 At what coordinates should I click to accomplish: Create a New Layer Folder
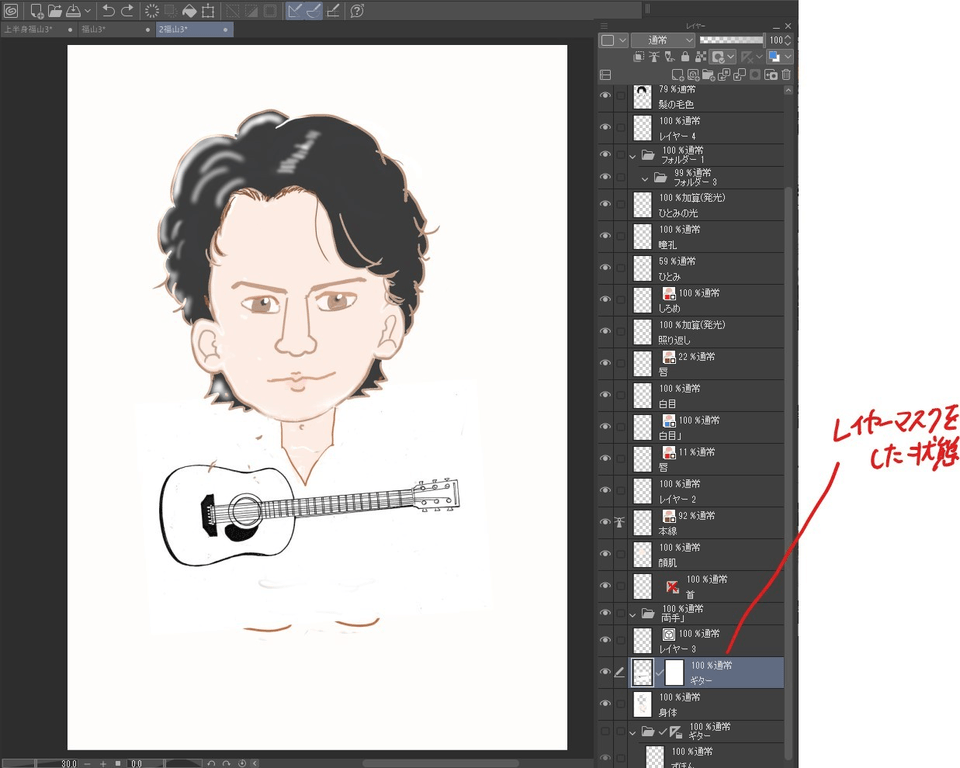[x=708, y=75]
